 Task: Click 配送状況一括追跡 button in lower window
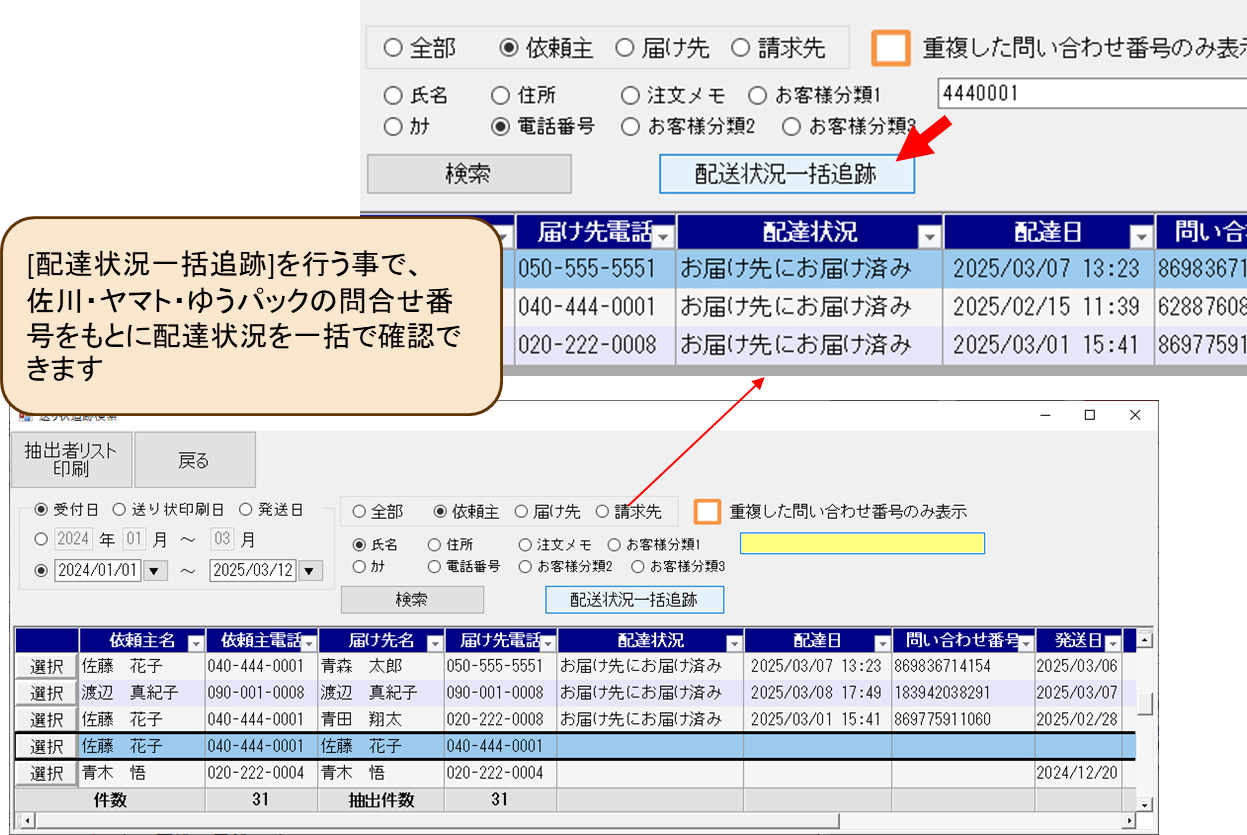coord(634,600)
